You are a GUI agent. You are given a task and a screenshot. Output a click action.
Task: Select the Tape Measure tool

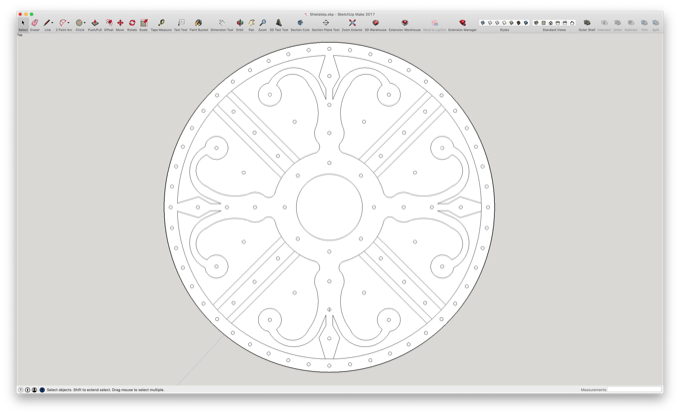pos(161,23)
